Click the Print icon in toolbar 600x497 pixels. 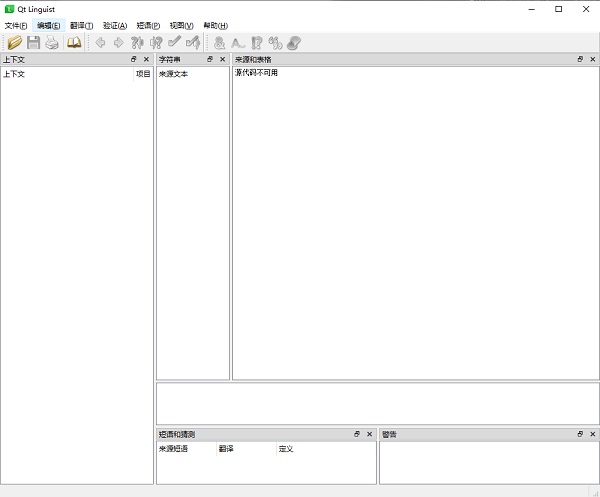(x=52, y=42)
